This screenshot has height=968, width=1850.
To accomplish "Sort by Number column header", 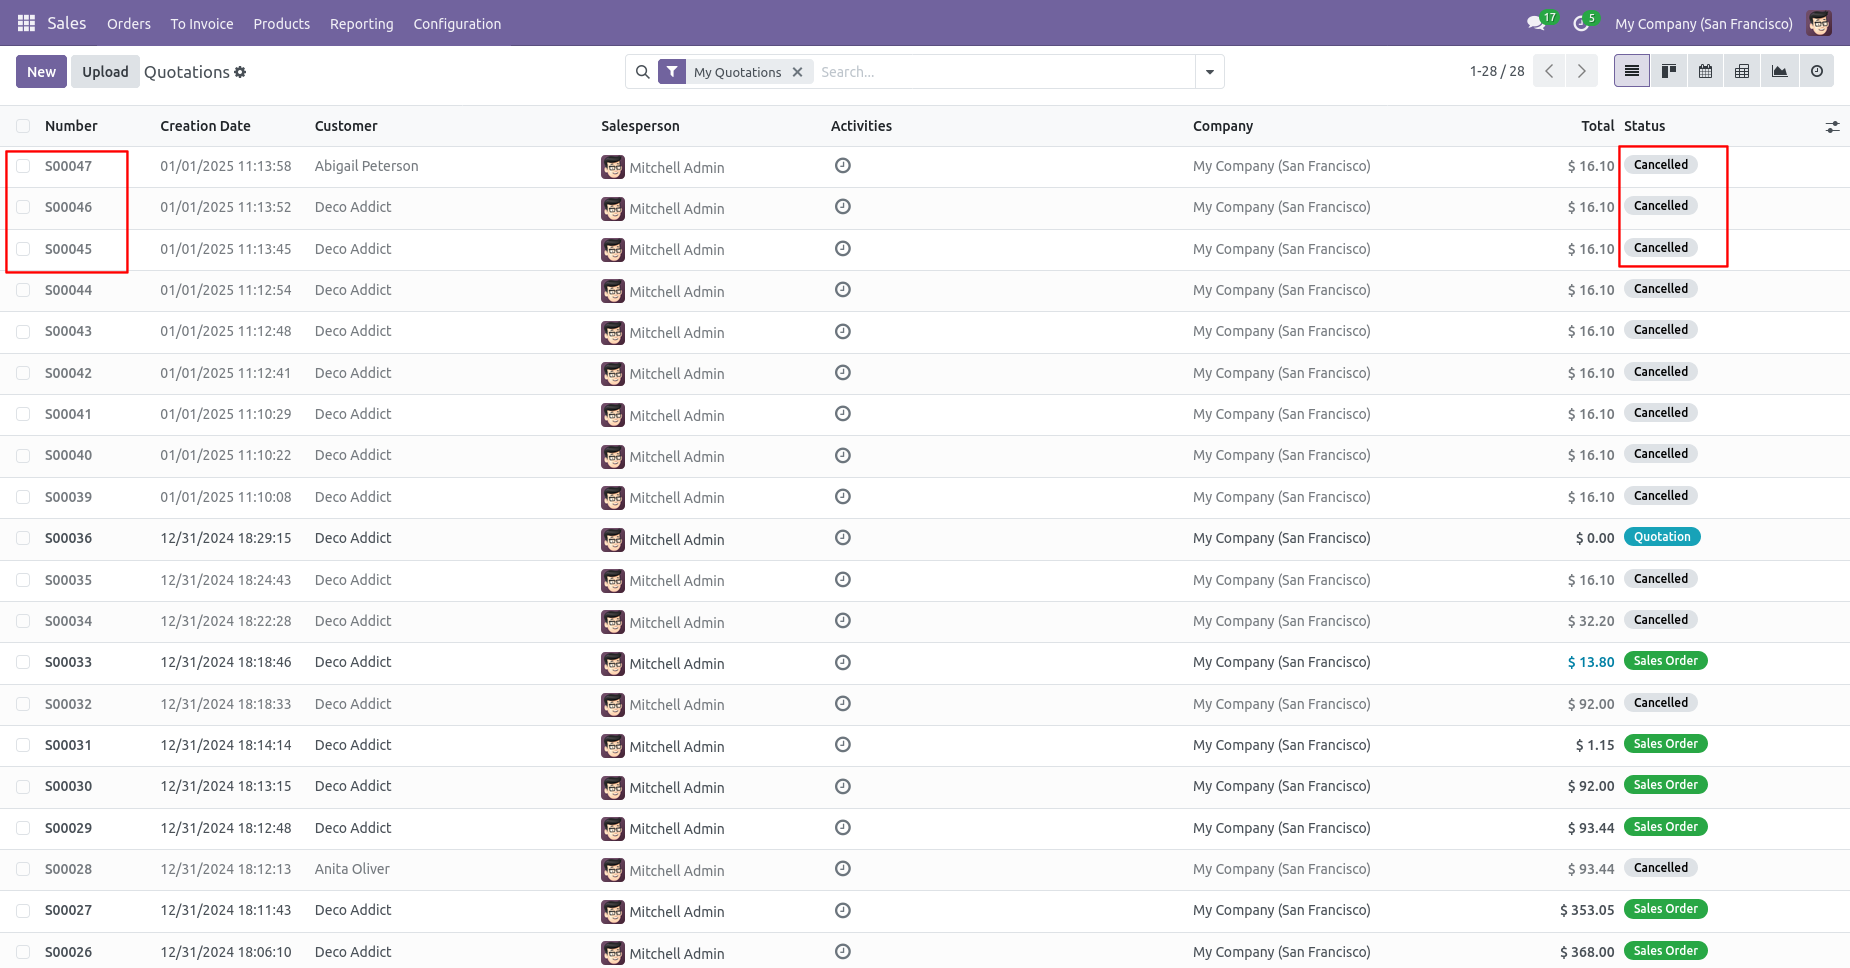I will [x=71, y=126].
